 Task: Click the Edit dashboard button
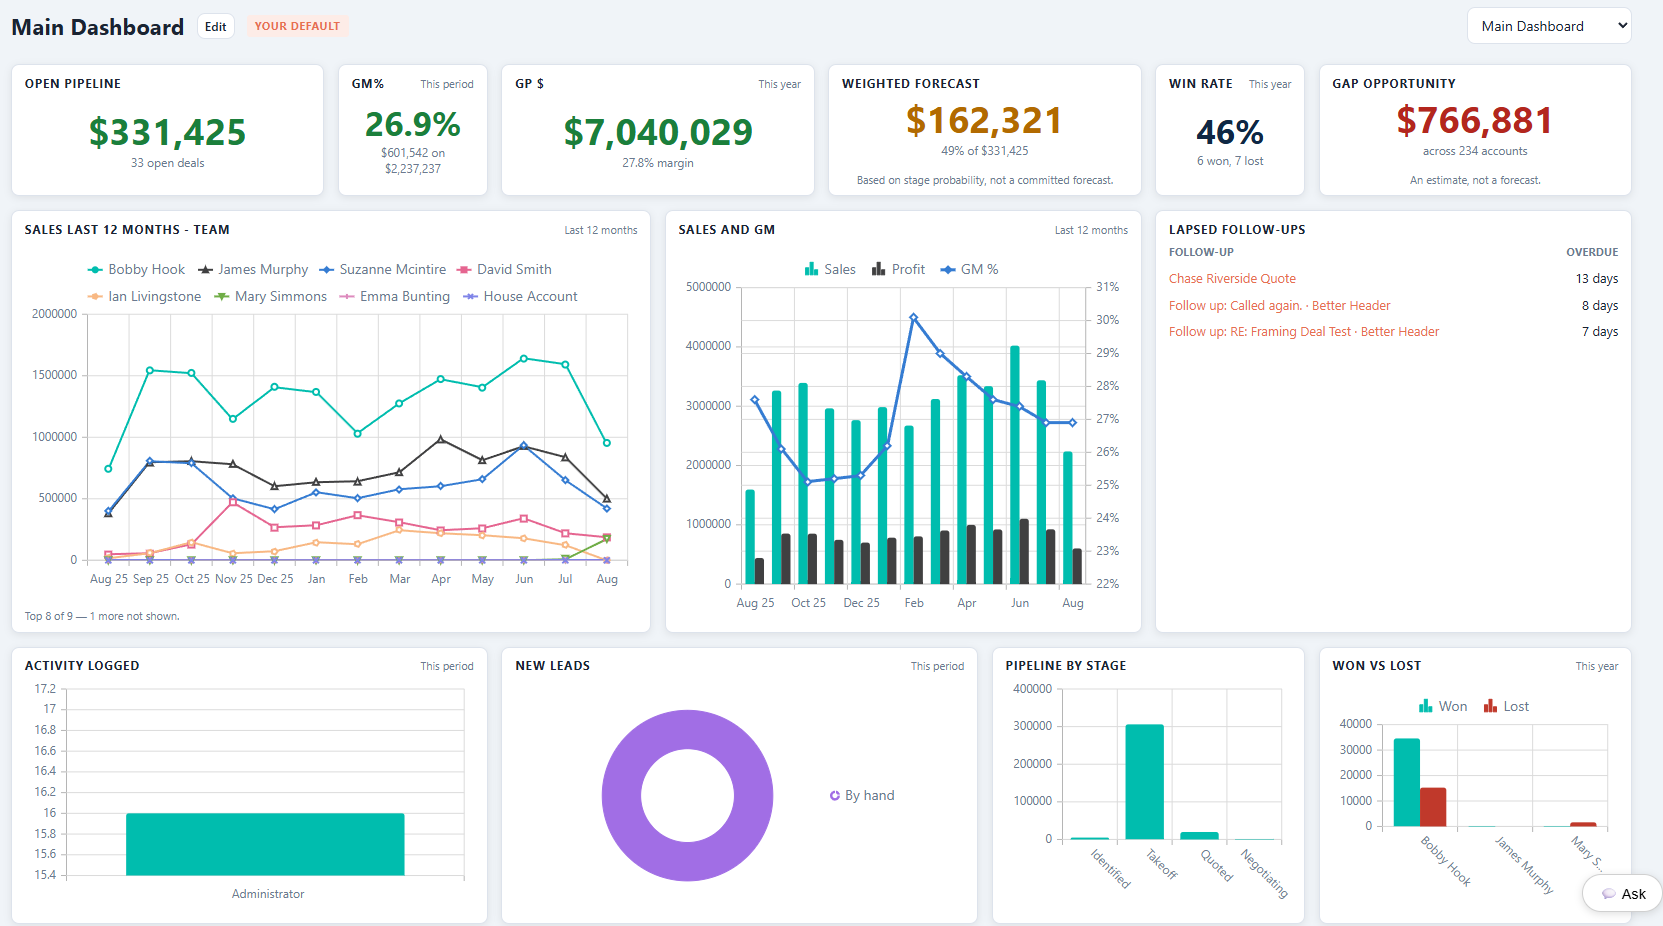click(215, 27)
